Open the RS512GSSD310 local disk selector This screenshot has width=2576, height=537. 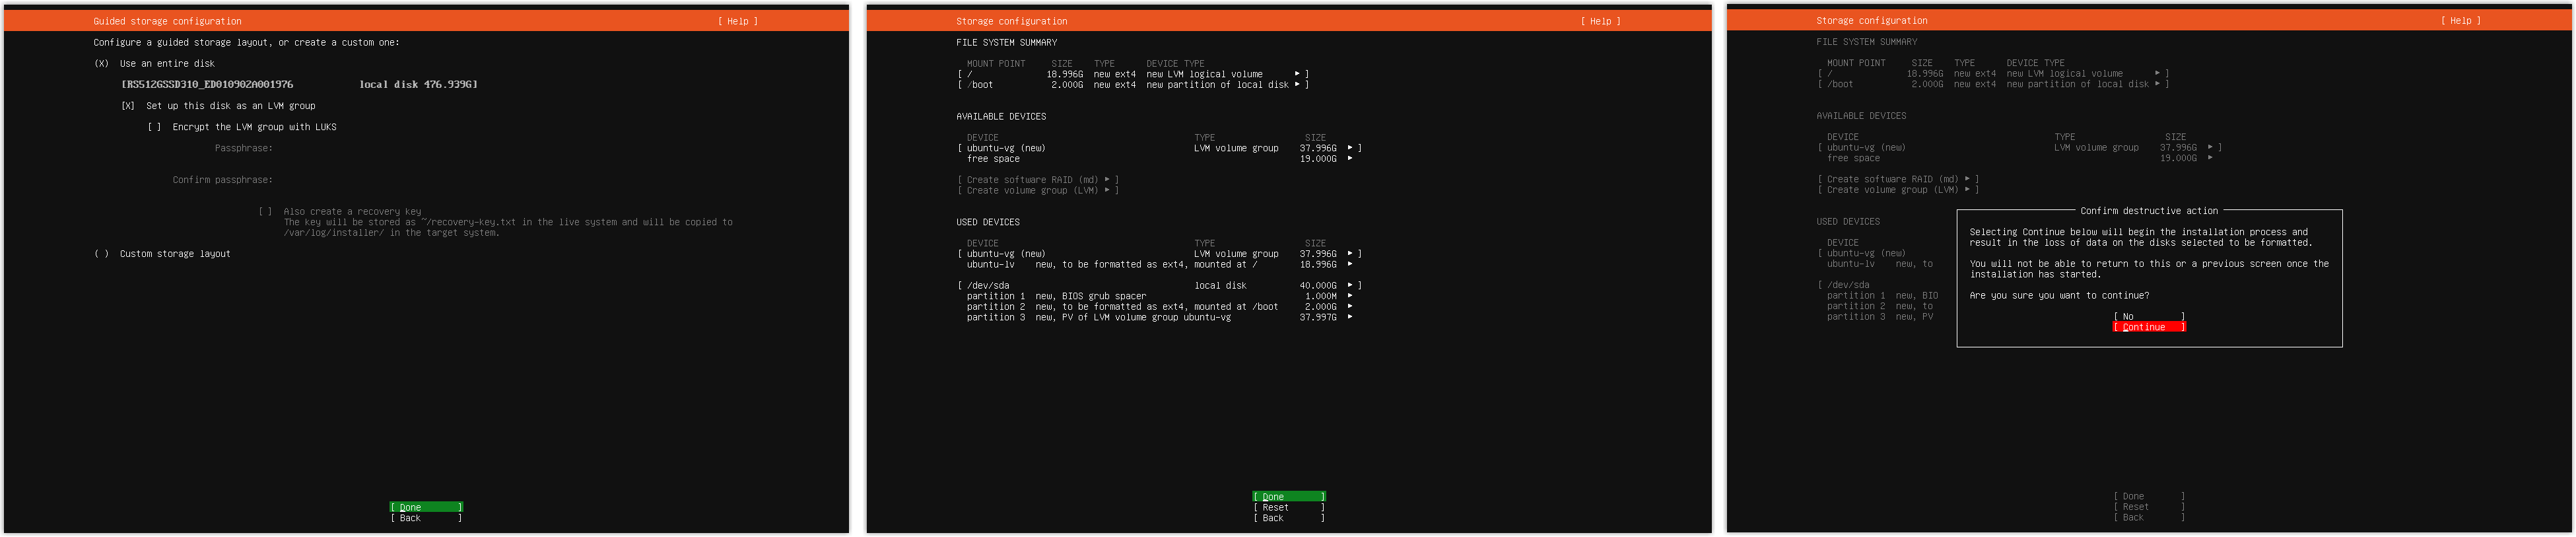[x=299, y=85]
